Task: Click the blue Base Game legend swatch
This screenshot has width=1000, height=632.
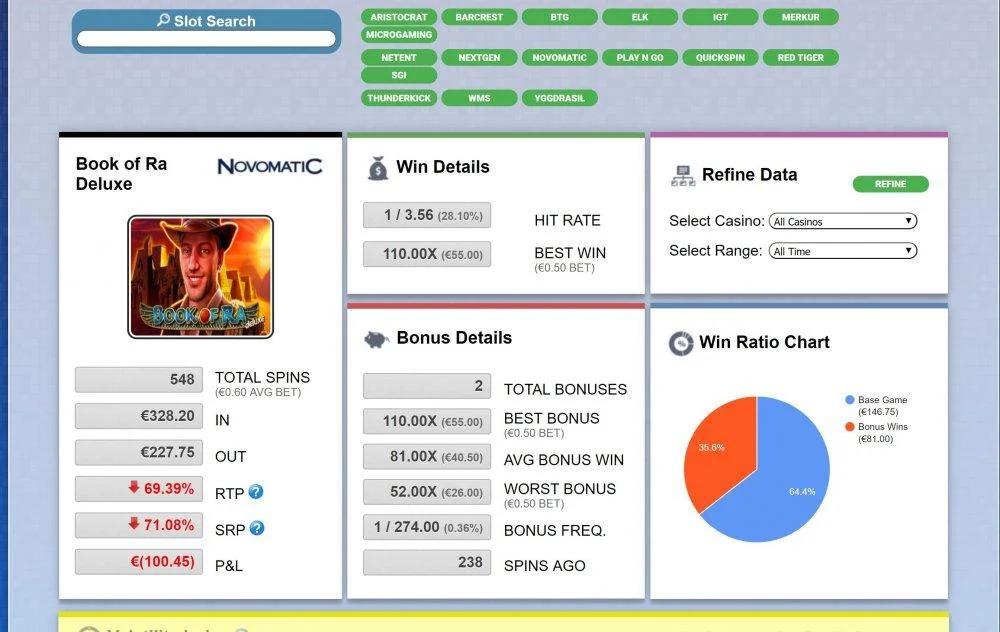Action: (x=849, y=400)
